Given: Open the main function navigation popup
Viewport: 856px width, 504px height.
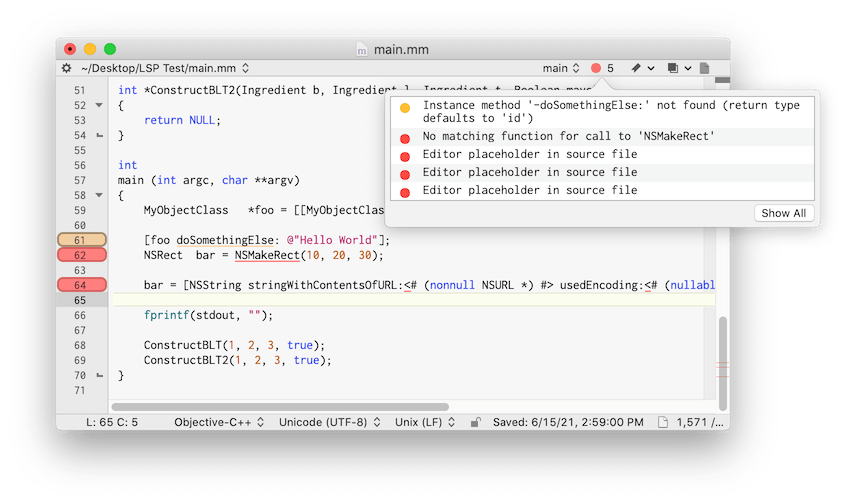Looking at the screenshot, I should pyautogui.click(x=560, y=68).
